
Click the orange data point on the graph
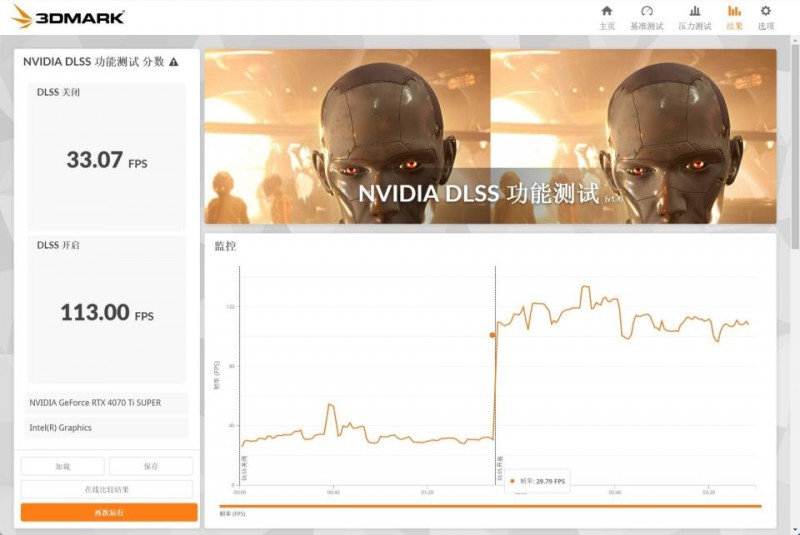[x=492, y=335]
